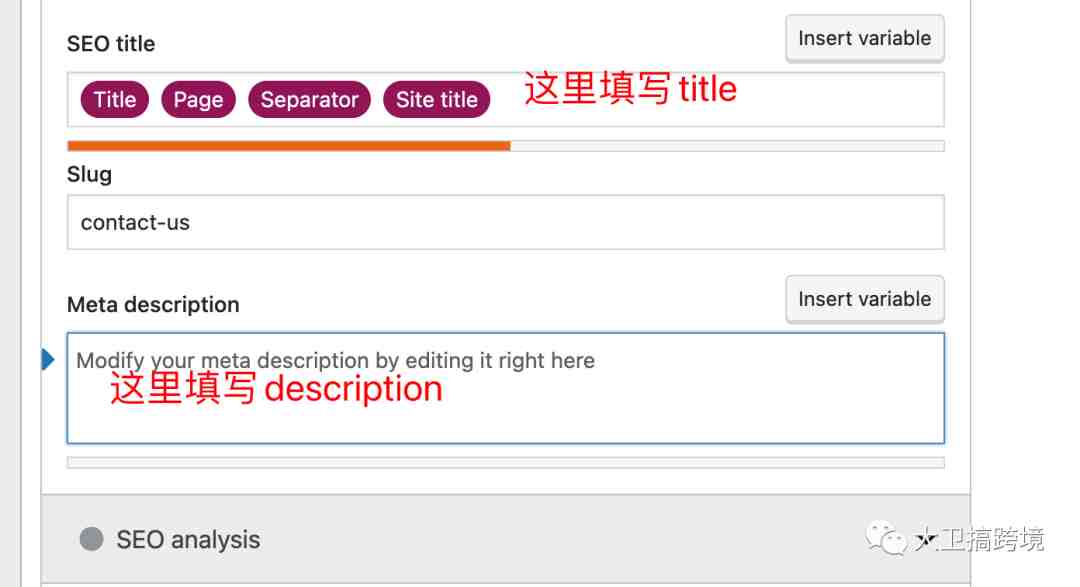Click the SEO title label
Image resolution: width=1080 pixels, height=587 pixels.
[111, 44]
